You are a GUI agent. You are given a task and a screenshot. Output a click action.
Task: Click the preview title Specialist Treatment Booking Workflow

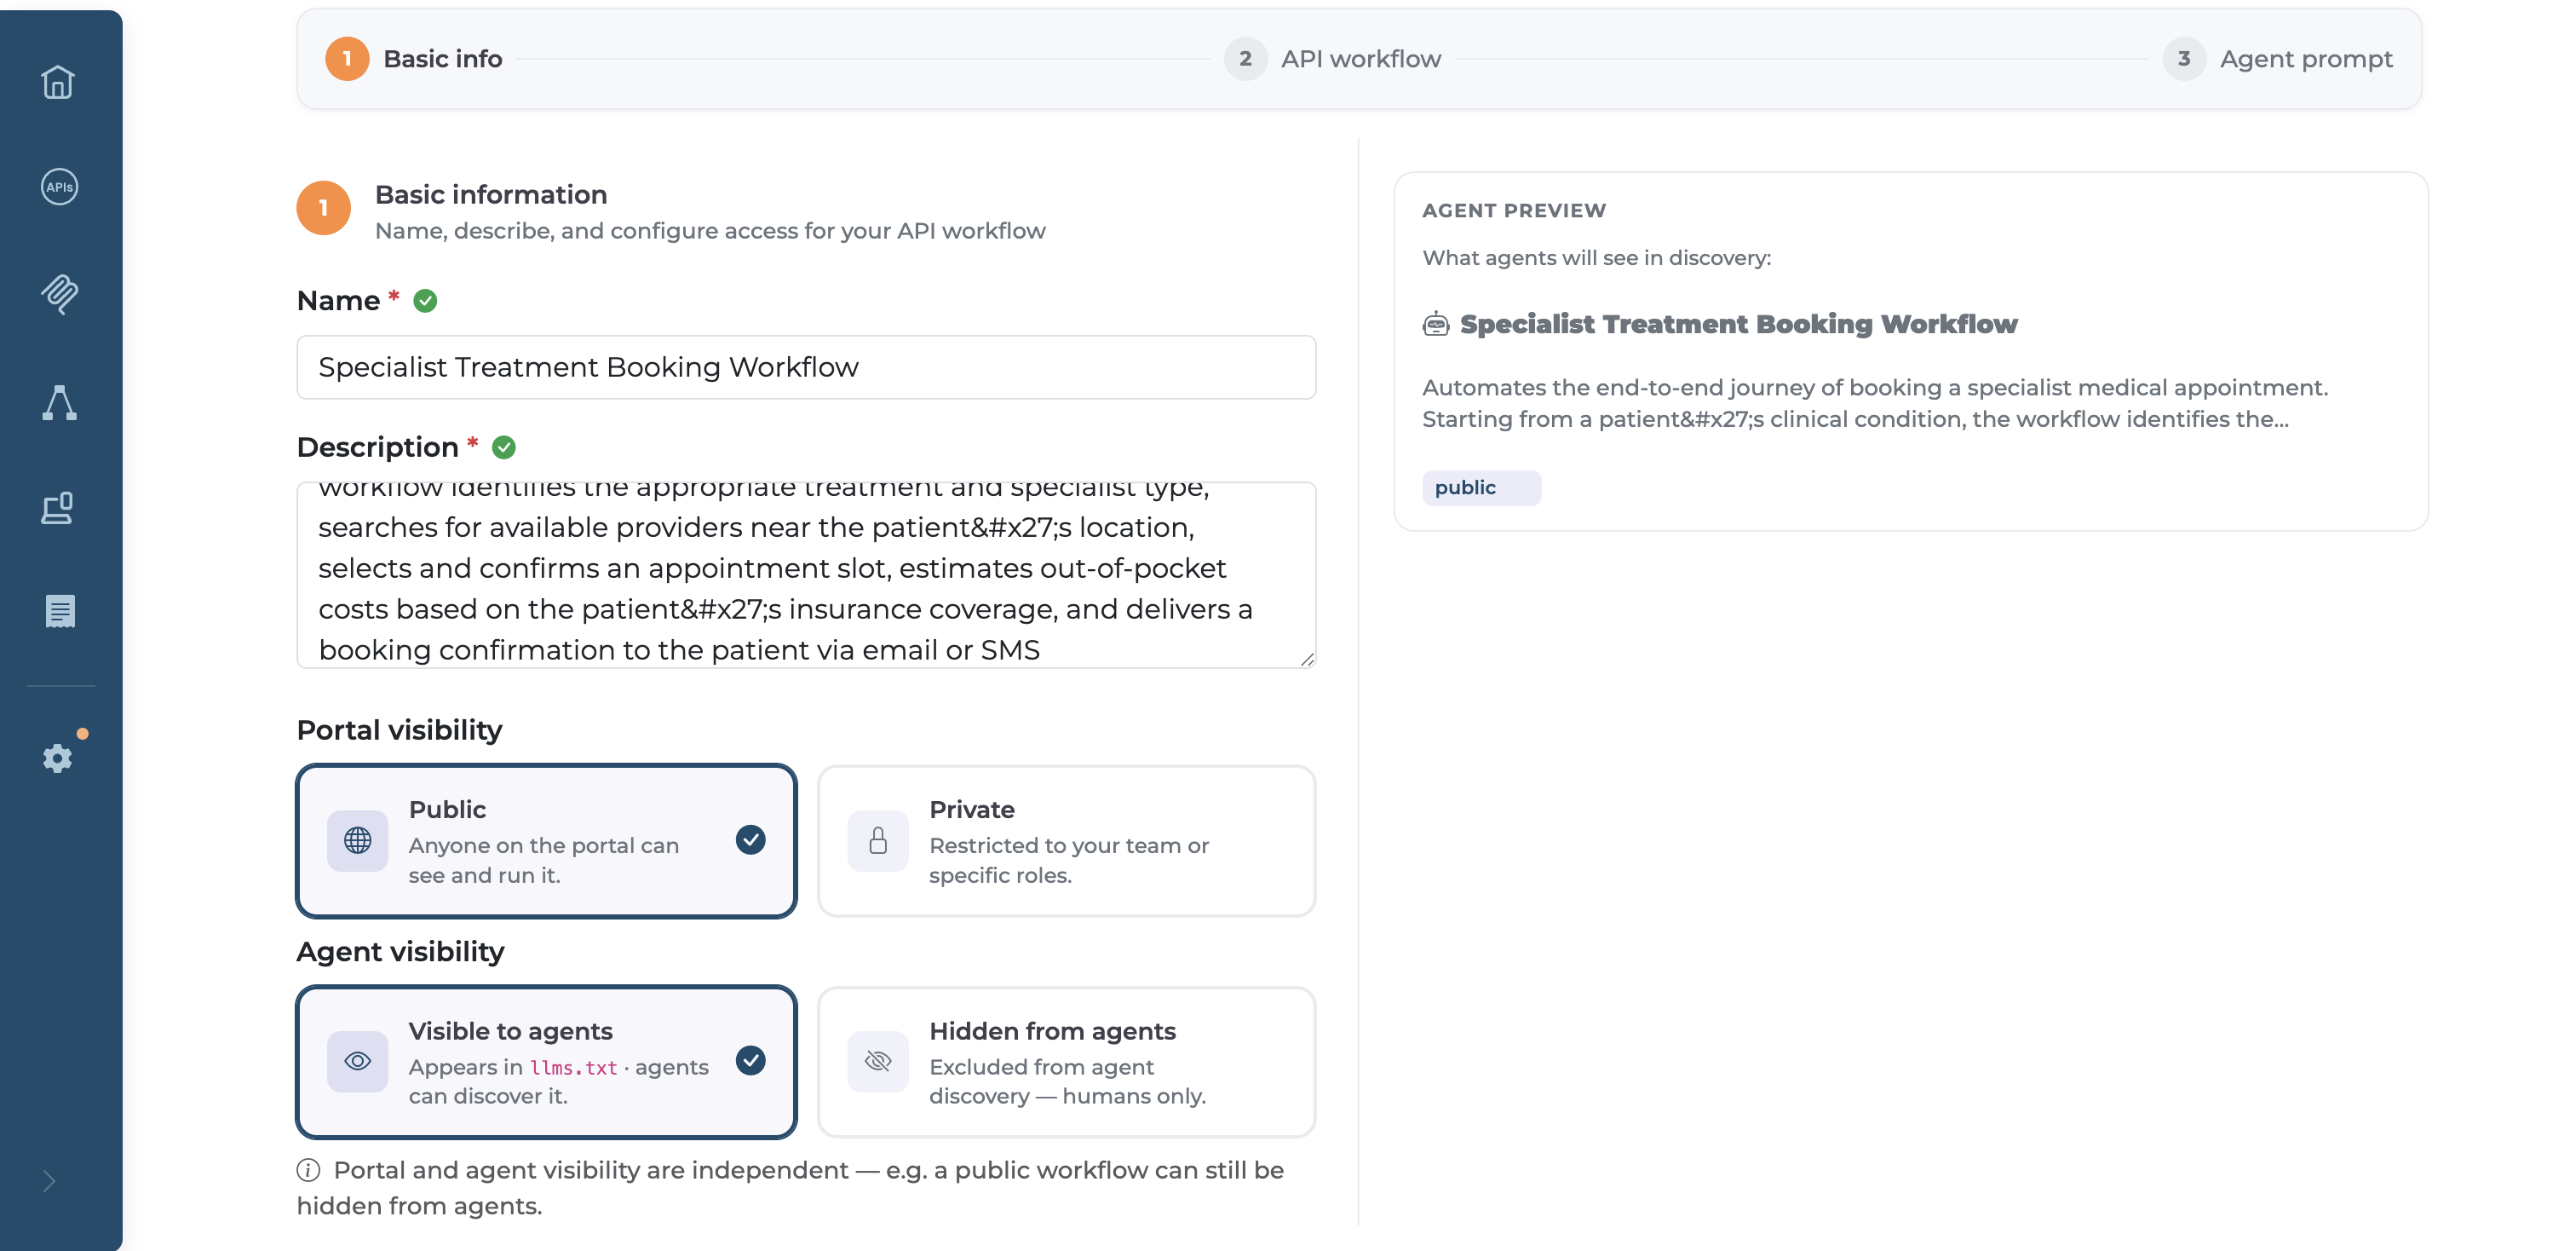1738,324
